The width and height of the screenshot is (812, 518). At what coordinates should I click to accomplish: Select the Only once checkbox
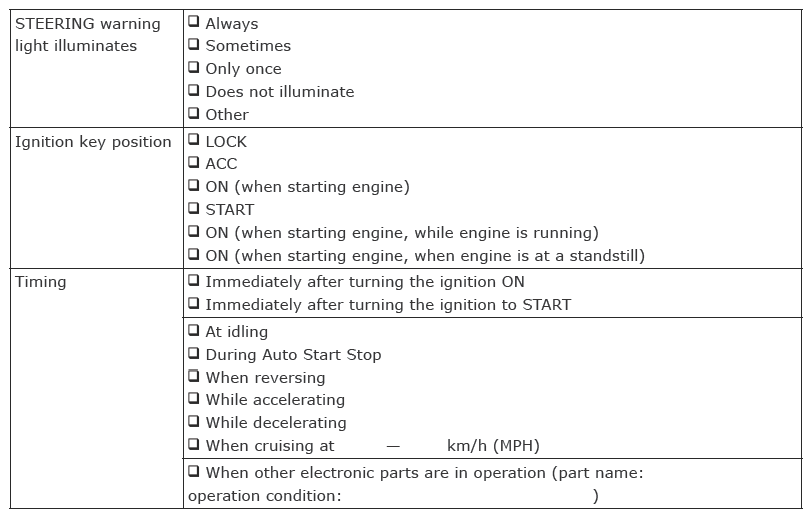point(194,67)
